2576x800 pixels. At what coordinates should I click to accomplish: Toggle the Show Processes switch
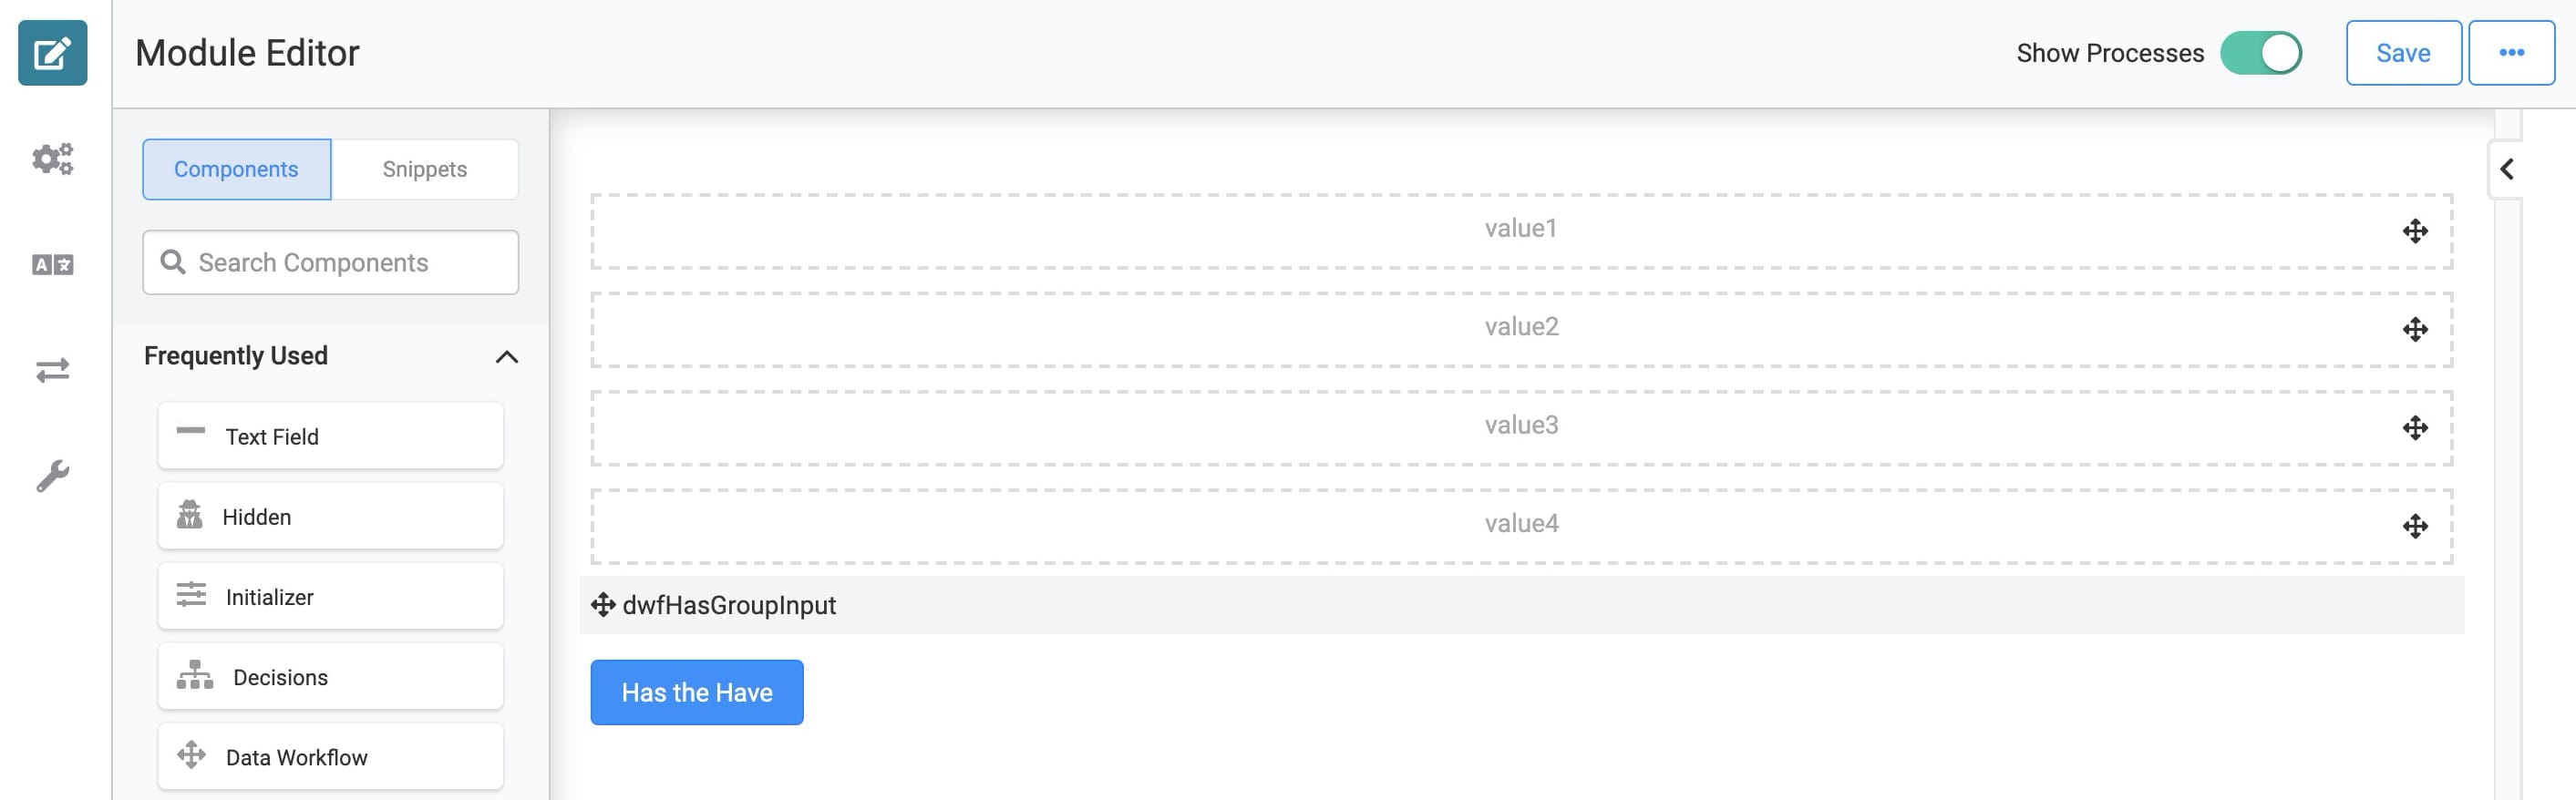coord(2261,53)
